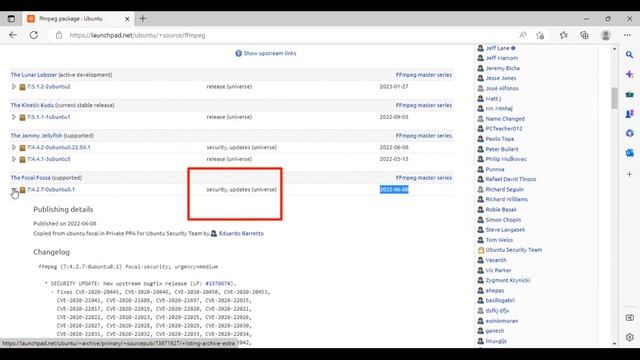
Task: Open sidebar settings gear icon
Action: tap(629, 337)
